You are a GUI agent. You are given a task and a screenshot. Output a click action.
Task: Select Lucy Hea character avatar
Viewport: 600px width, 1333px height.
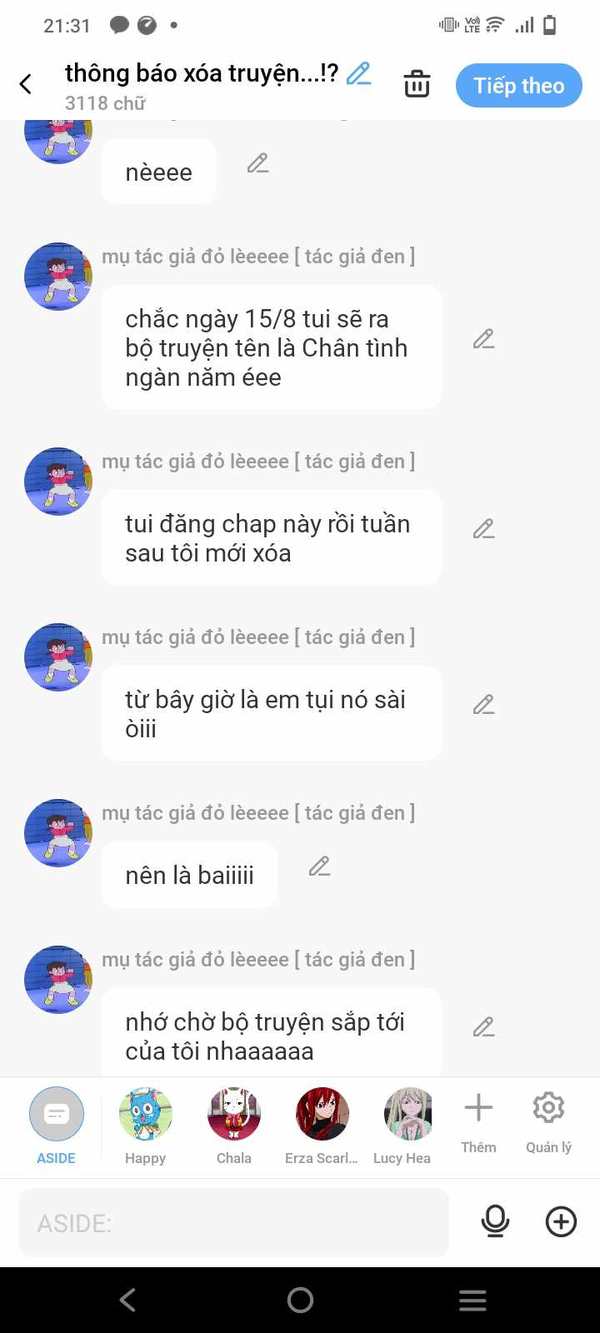tap(407, 1126)
